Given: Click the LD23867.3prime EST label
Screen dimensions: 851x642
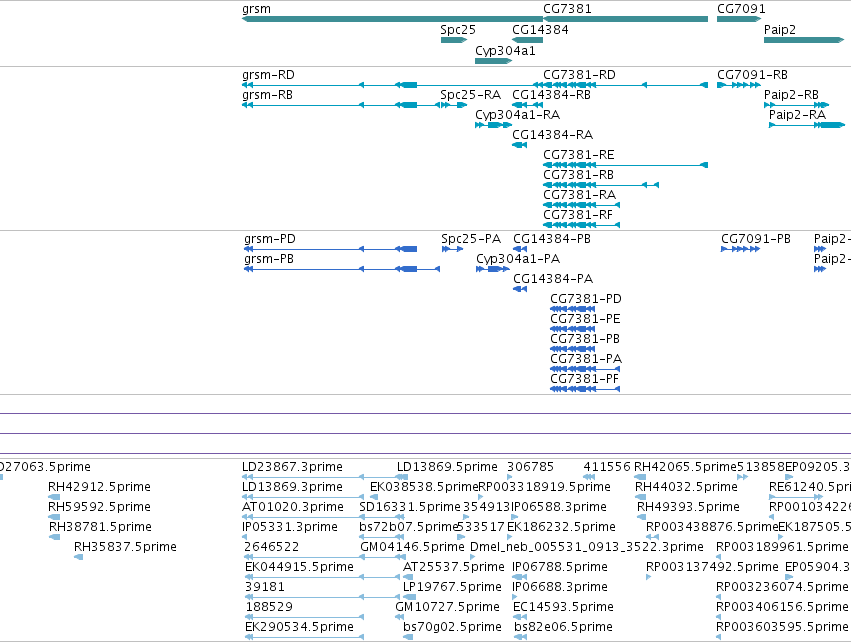Looking at the screenshot, I should tap(292, 467).
